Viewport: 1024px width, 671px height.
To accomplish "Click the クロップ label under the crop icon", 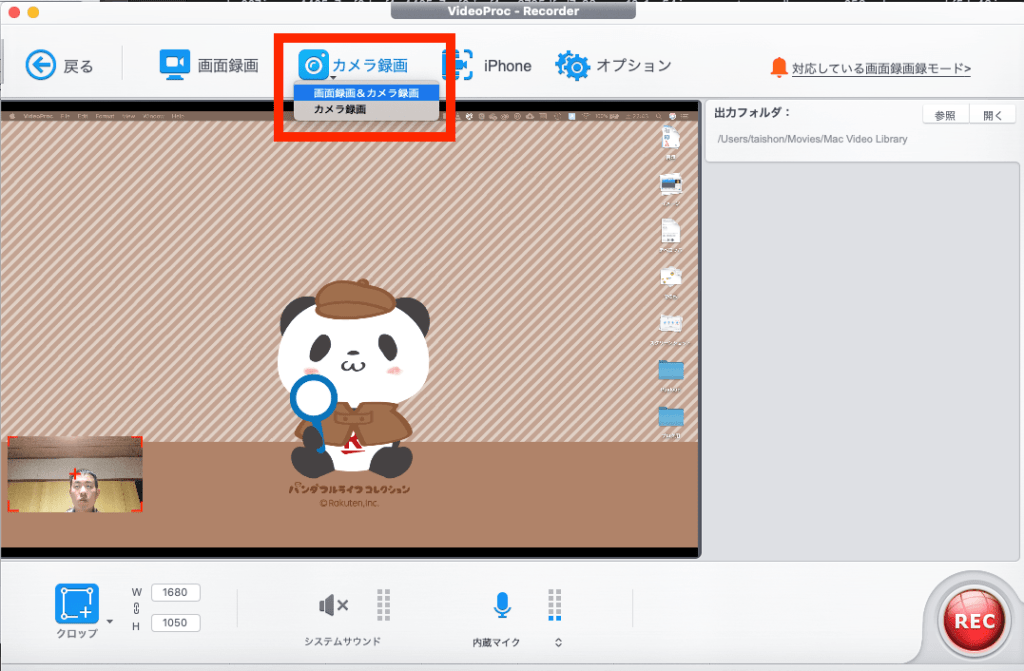I will point(77,633).
